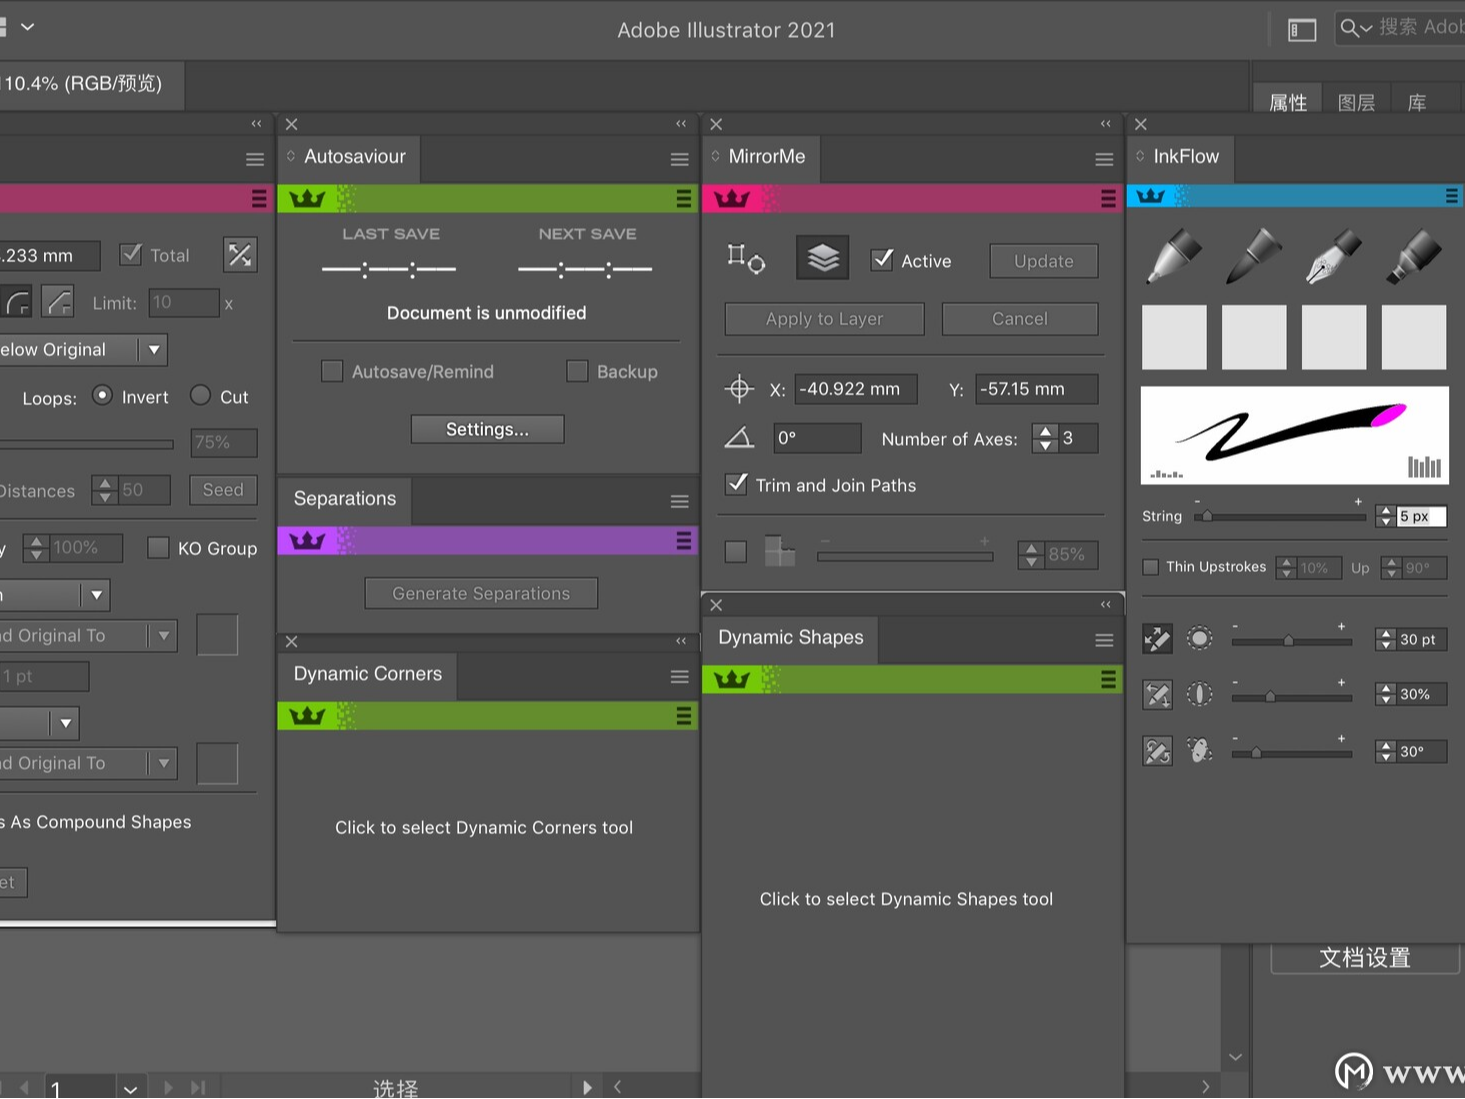The height and width of the screenshot is (1099, 1465).
Task: Disable Trim and Join Paths
Action: click(736, 484)
